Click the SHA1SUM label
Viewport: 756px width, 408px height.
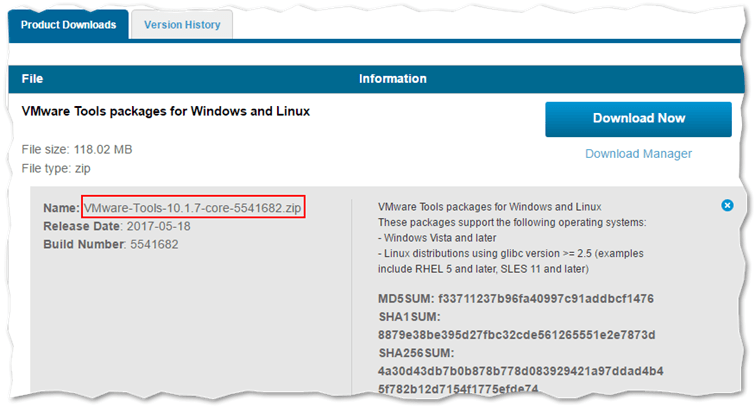pos(409,317)
